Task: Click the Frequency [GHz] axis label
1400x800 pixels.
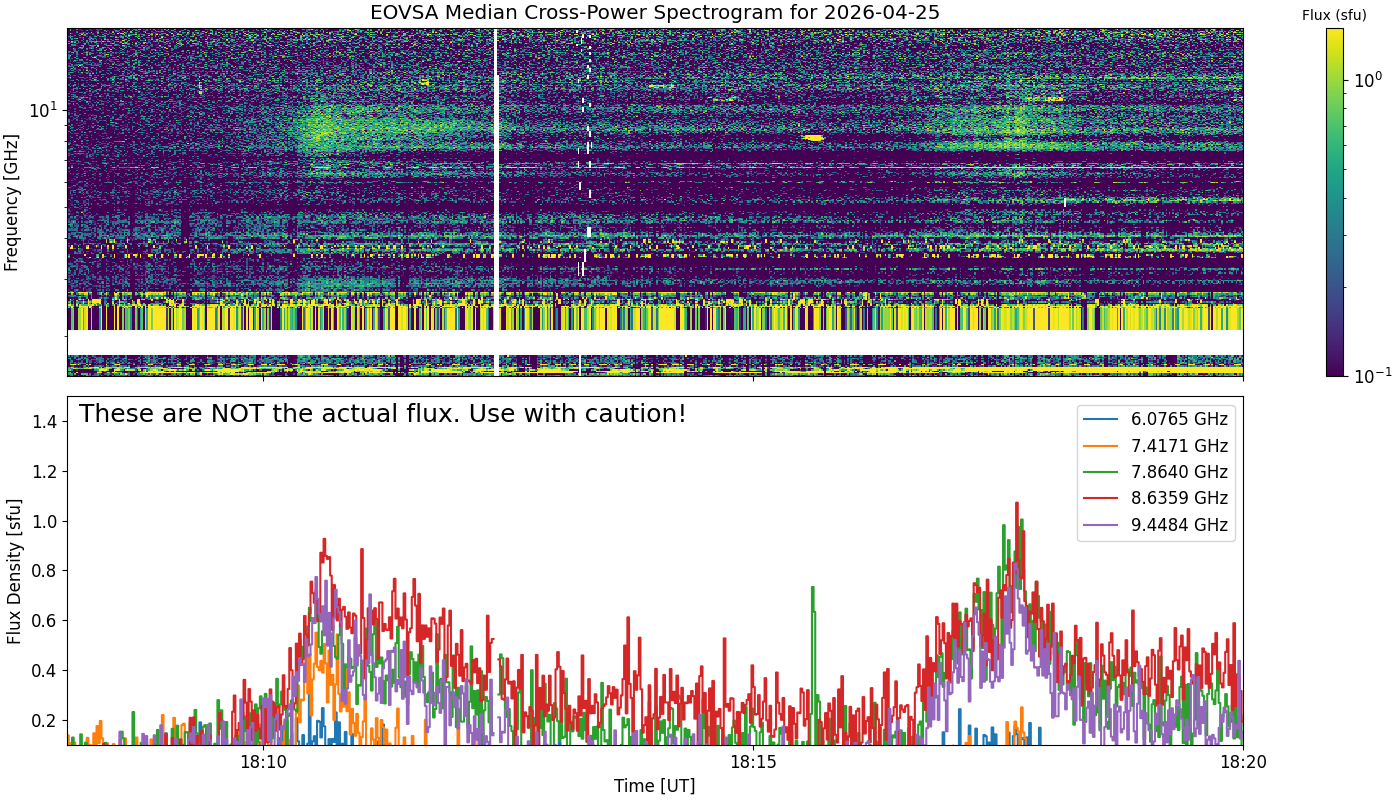Action: point(12,202)
